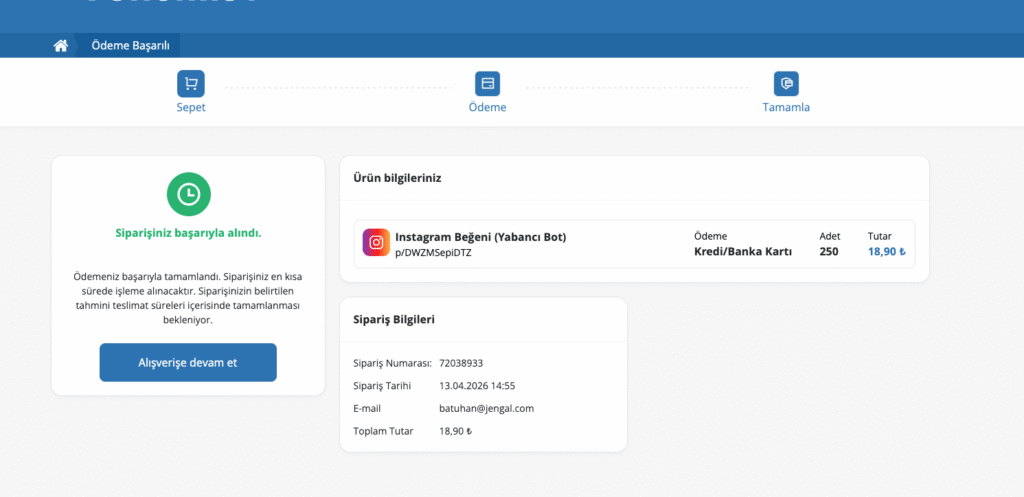The width and height of the screenshot is (1024, 497).
Task: Click the Toplam Tutar label
Action: (383, 431)
